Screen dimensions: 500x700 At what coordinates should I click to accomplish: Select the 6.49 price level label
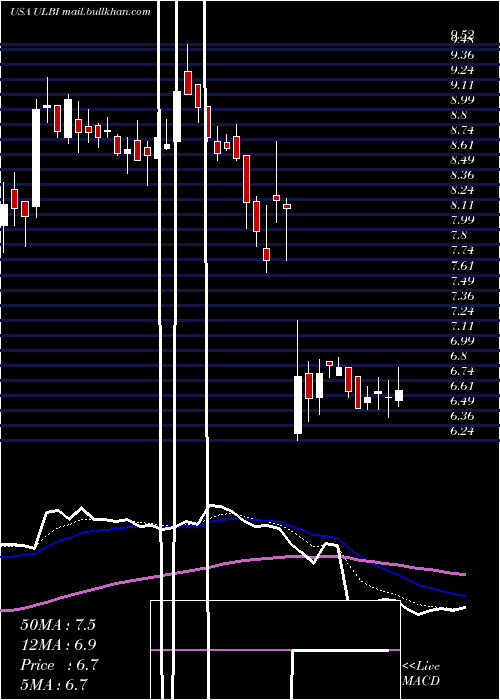[x=462, y=400]
